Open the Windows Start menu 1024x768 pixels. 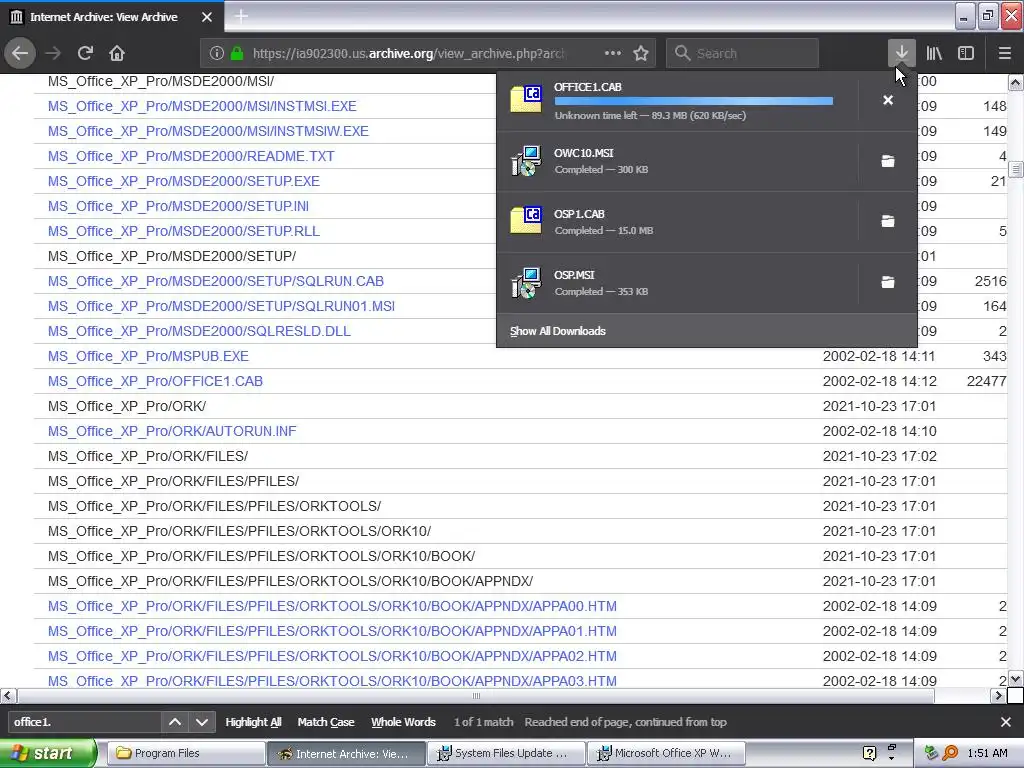pyautogui.click(x=47, y=753)
